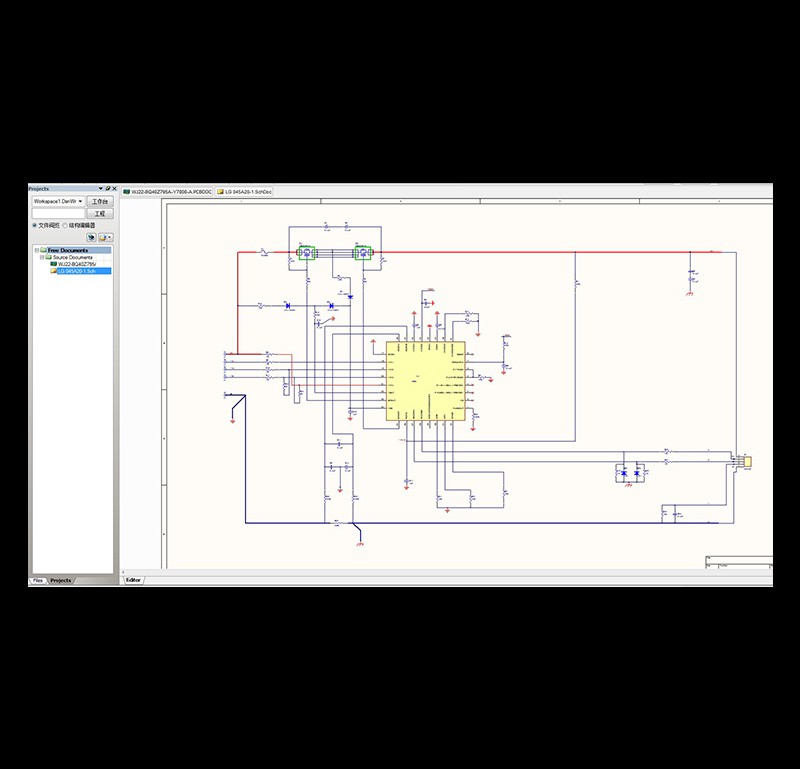Collapse the Source Documents tree node
Viewport: 800px width, 769px height.
point(42,258)
